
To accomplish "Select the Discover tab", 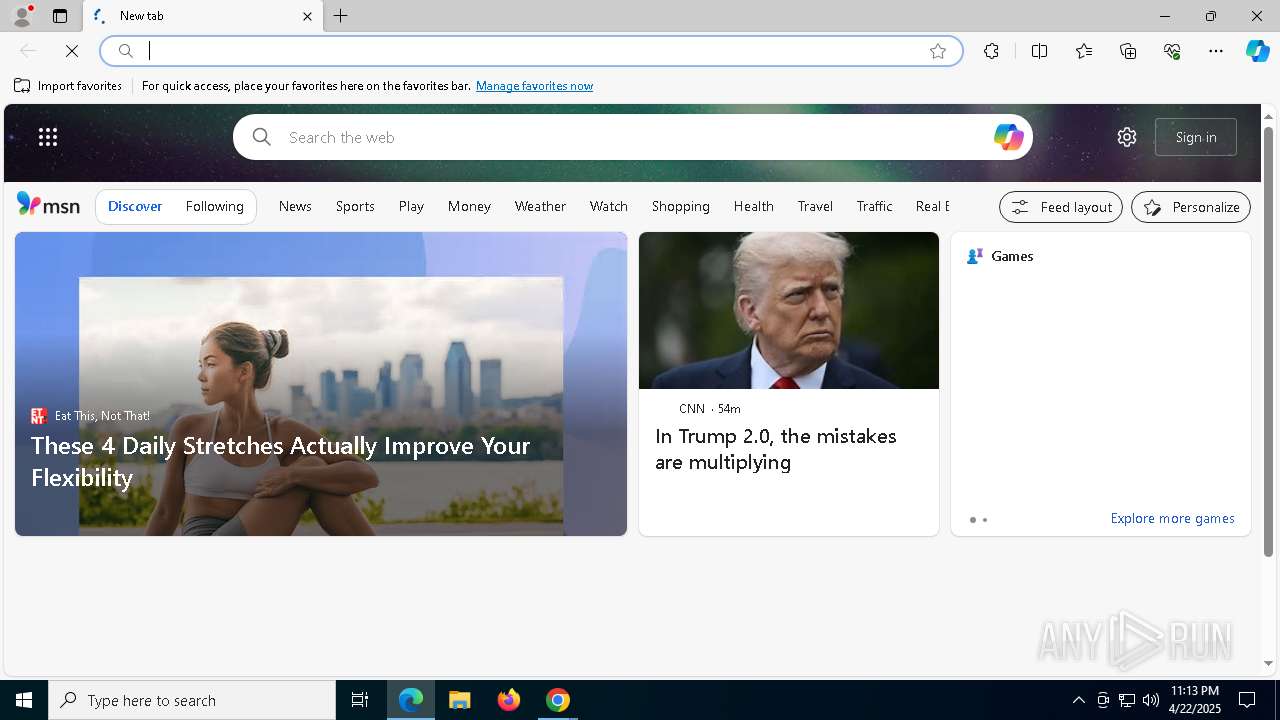I will [x=135, y=206].
